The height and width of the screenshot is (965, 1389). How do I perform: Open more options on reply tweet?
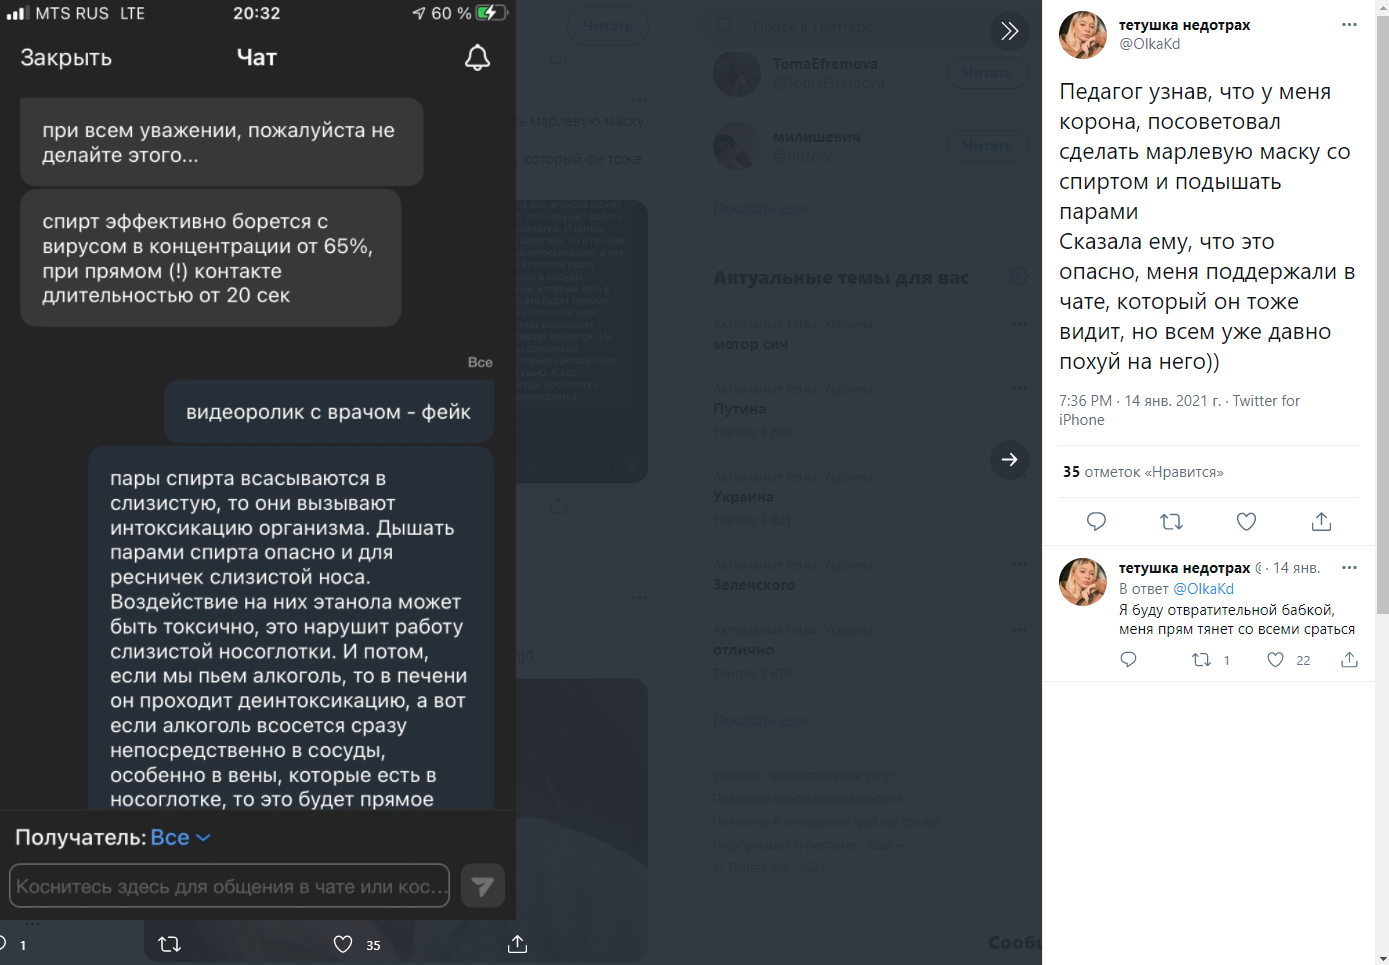click(x=1349, y=568)
